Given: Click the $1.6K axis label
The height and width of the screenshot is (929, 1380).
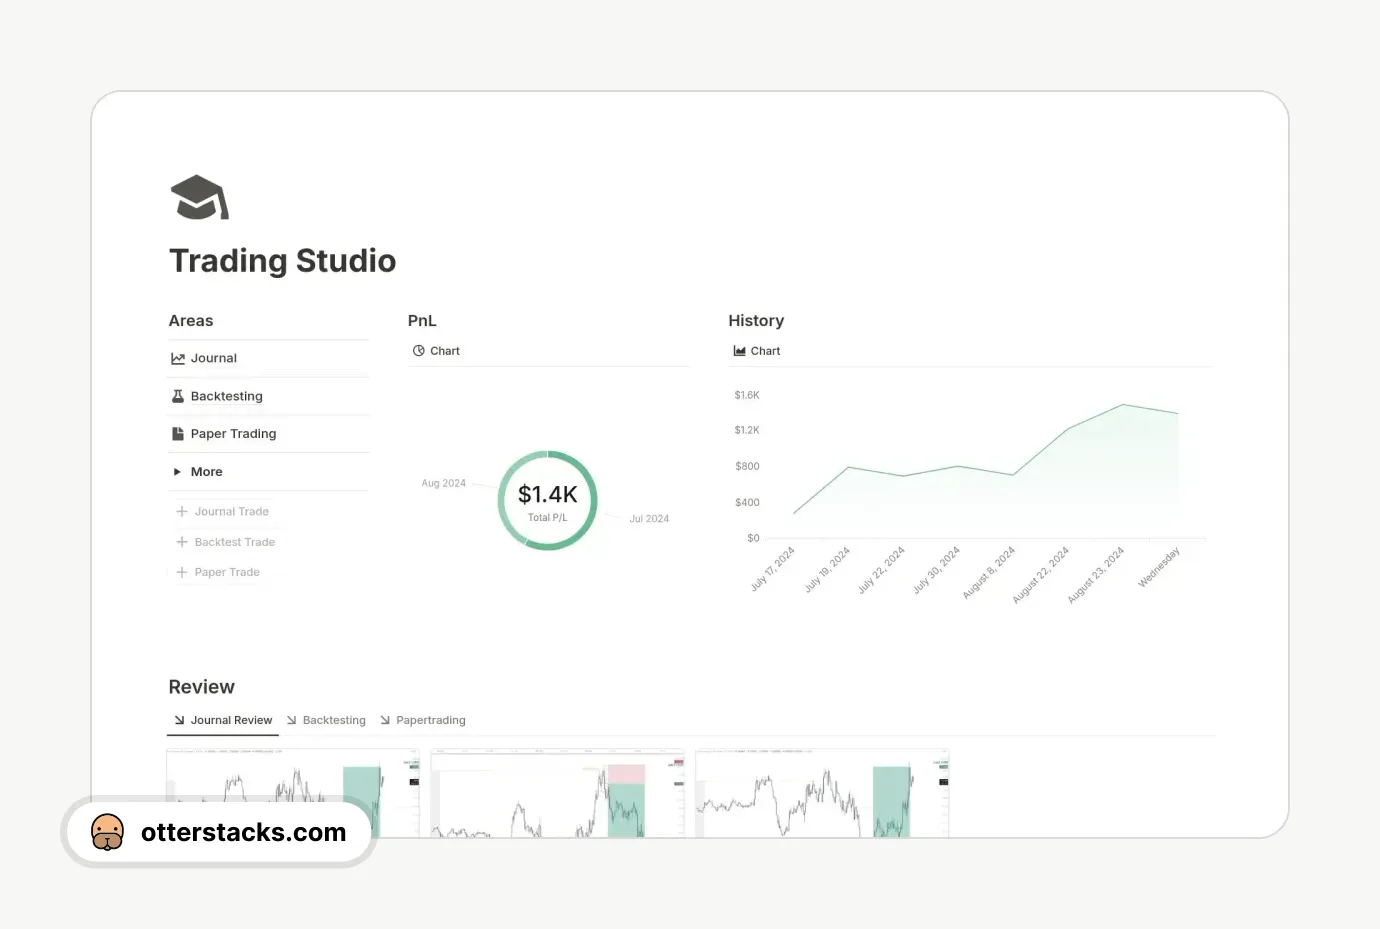Looking at the screenshot, I should point(747,395).
